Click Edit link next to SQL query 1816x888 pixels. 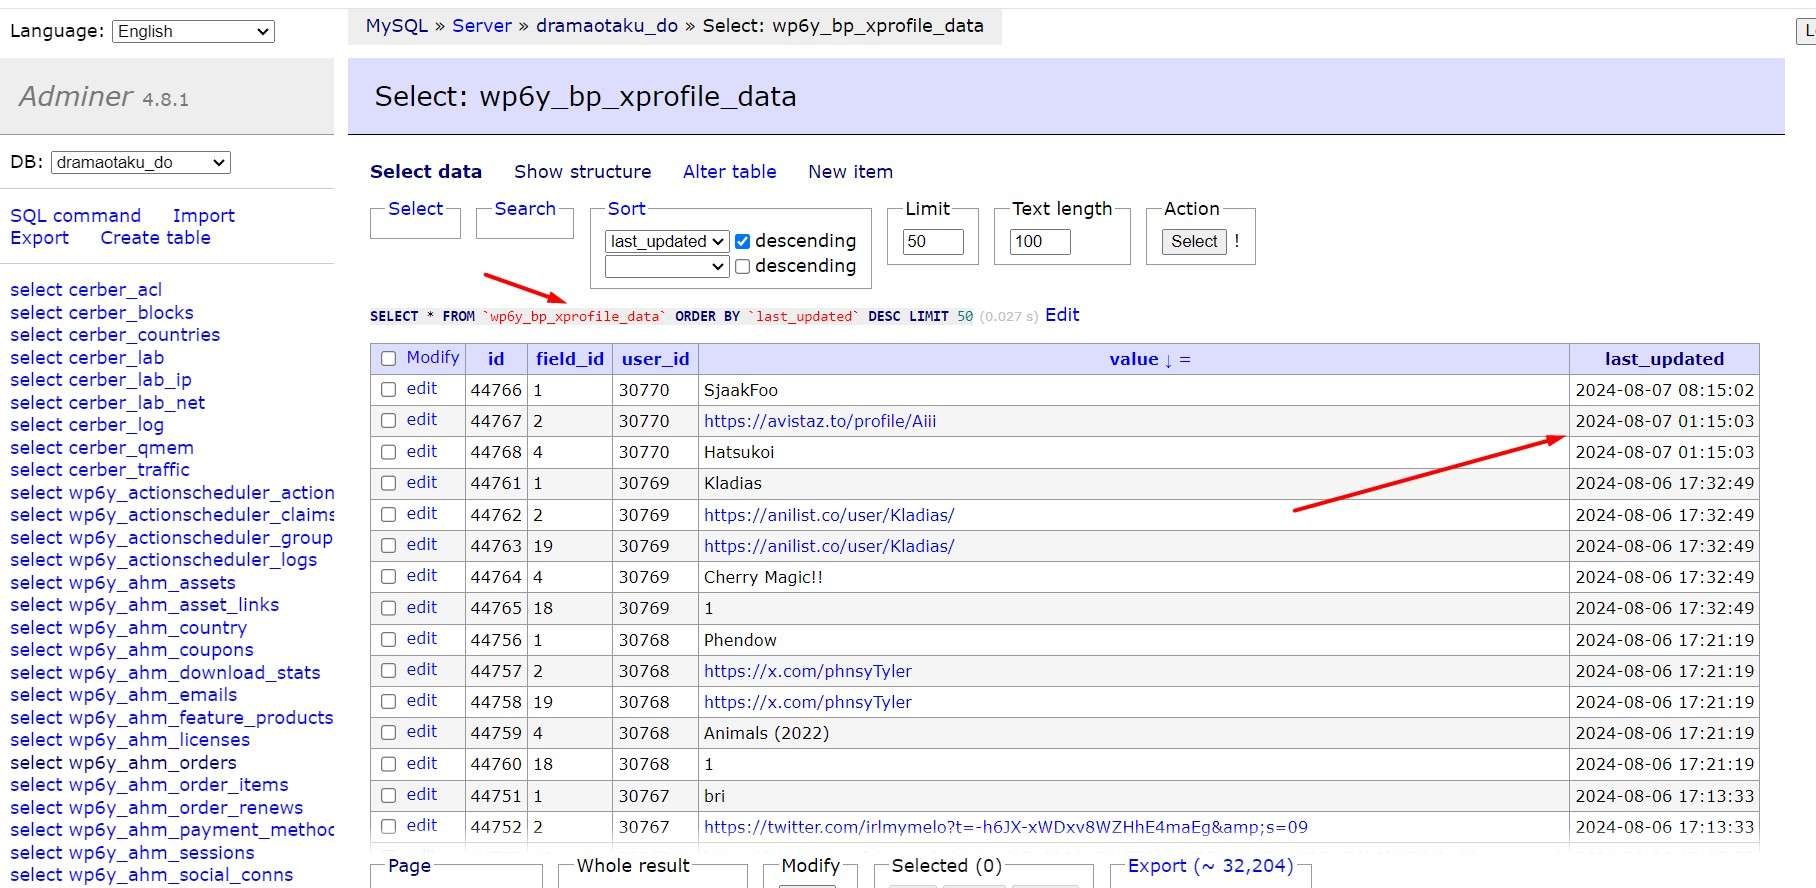click(x=1062, y=315)
